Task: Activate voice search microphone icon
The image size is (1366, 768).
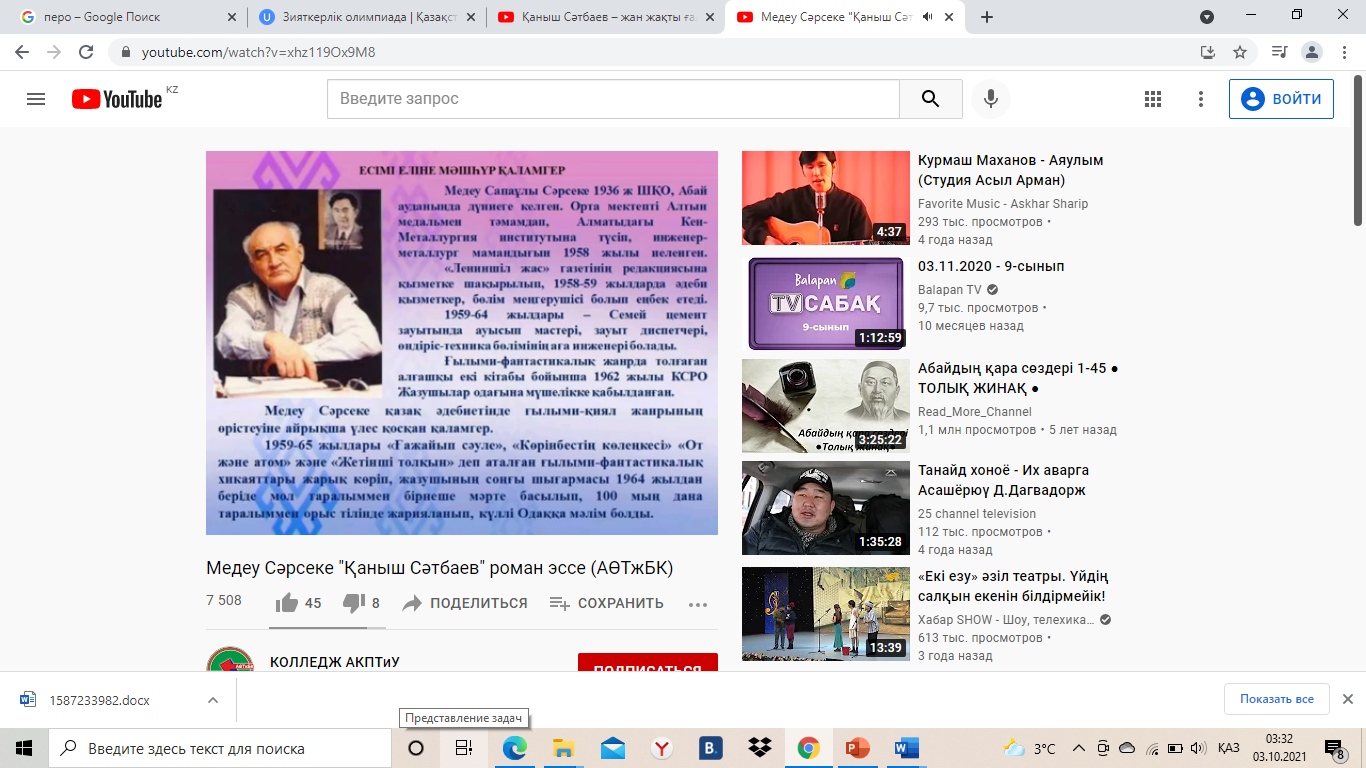Action: pyautogui.click(x=991, y=99)
